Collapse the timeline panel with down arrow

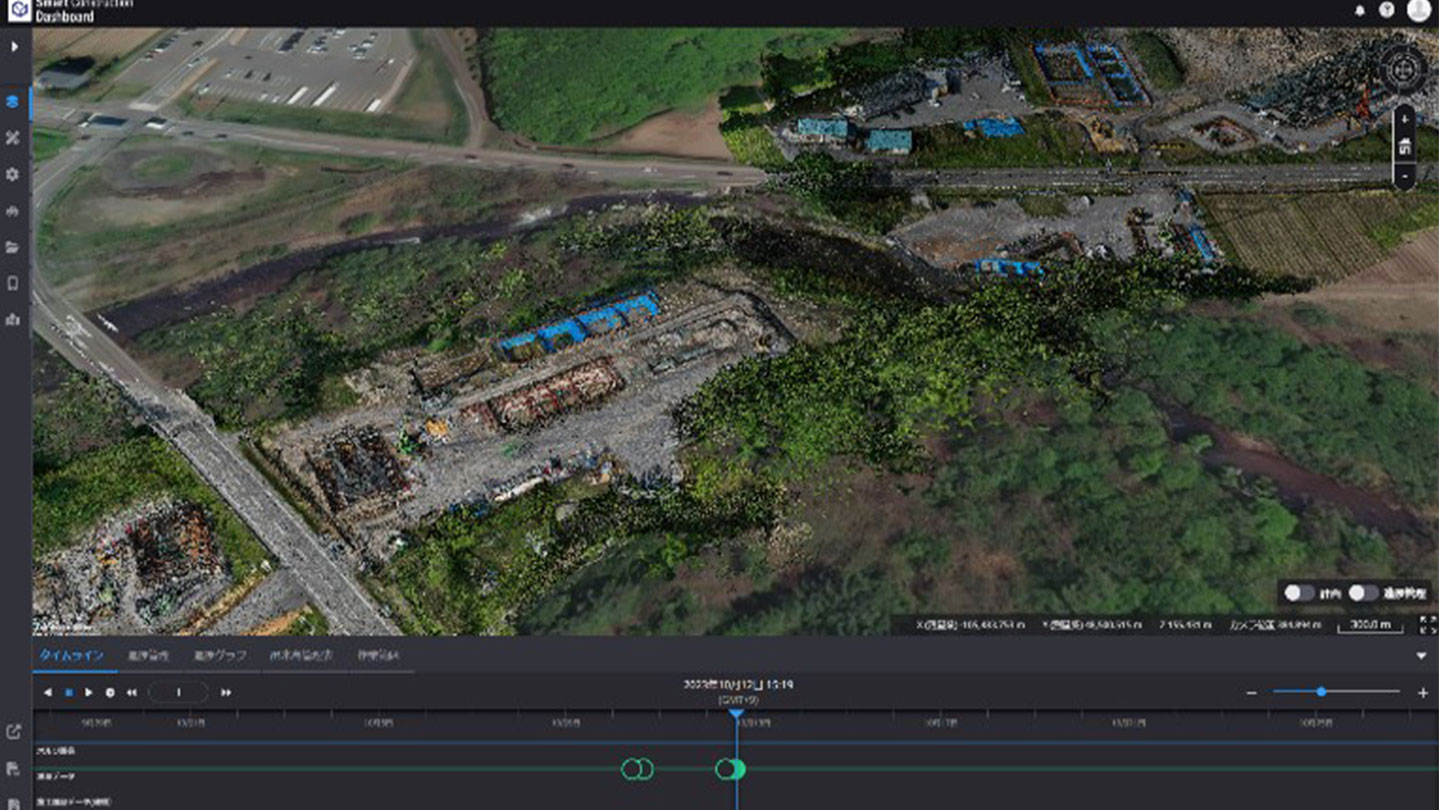tap(1421, 656)
